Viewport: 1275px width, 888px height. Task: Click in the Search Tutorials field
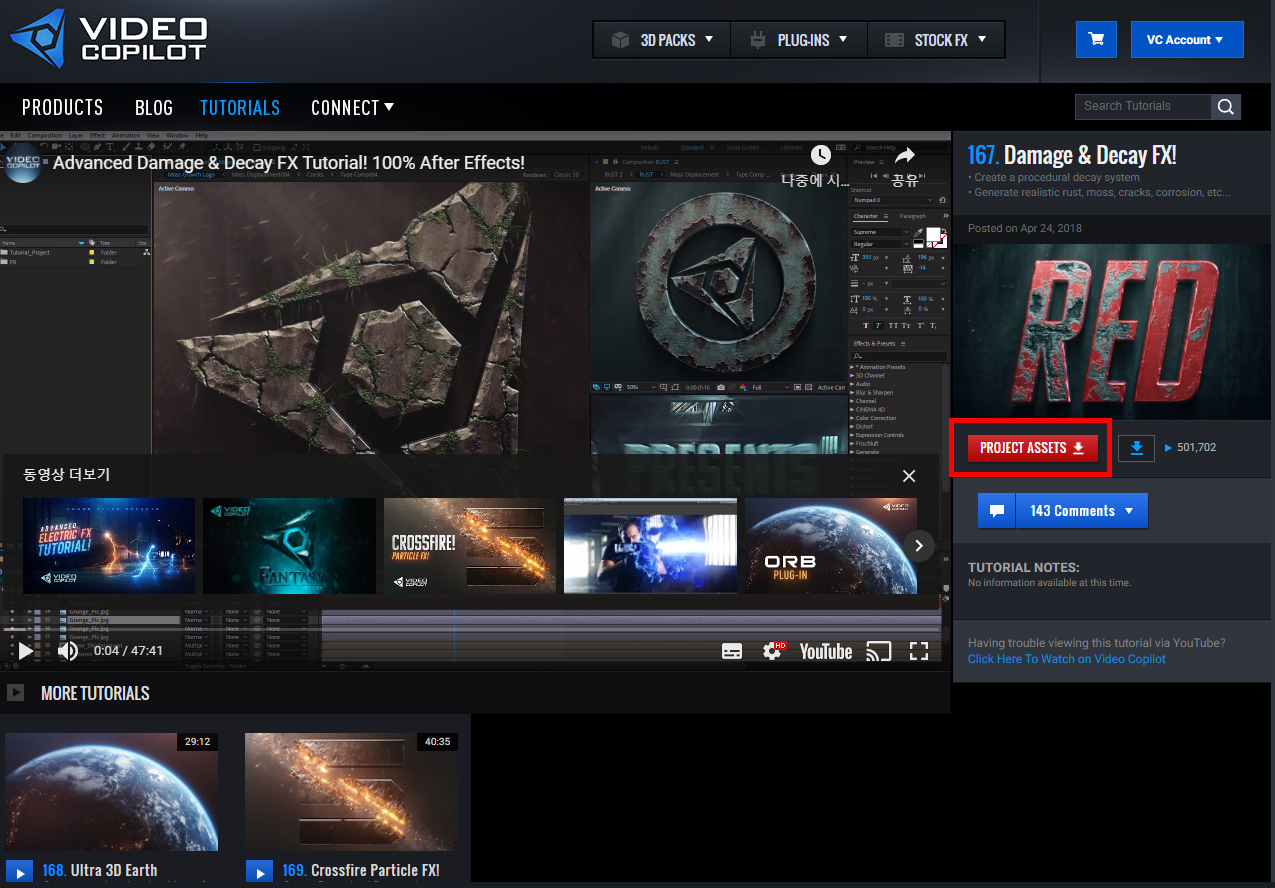click(1143, 106)
